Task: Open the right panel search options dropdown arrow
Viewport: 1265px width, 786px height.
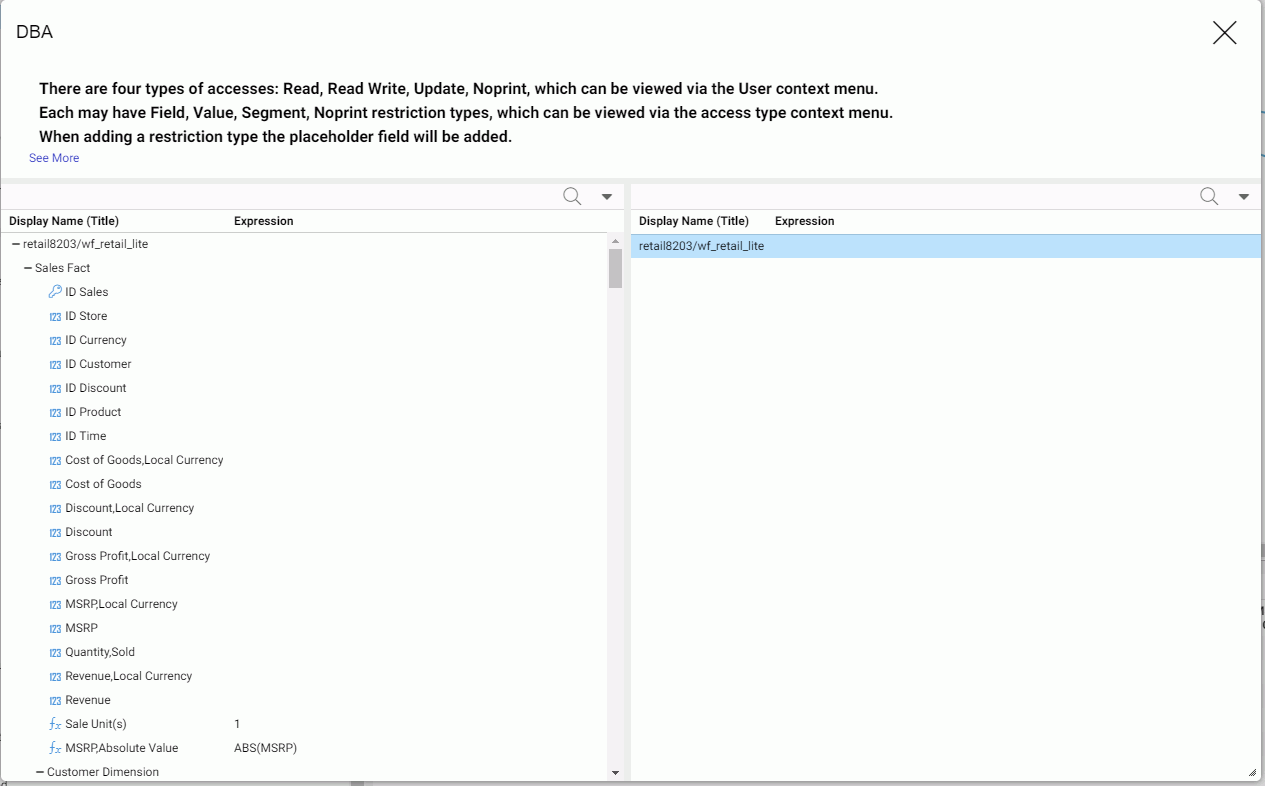Action: coord(1243,197)
